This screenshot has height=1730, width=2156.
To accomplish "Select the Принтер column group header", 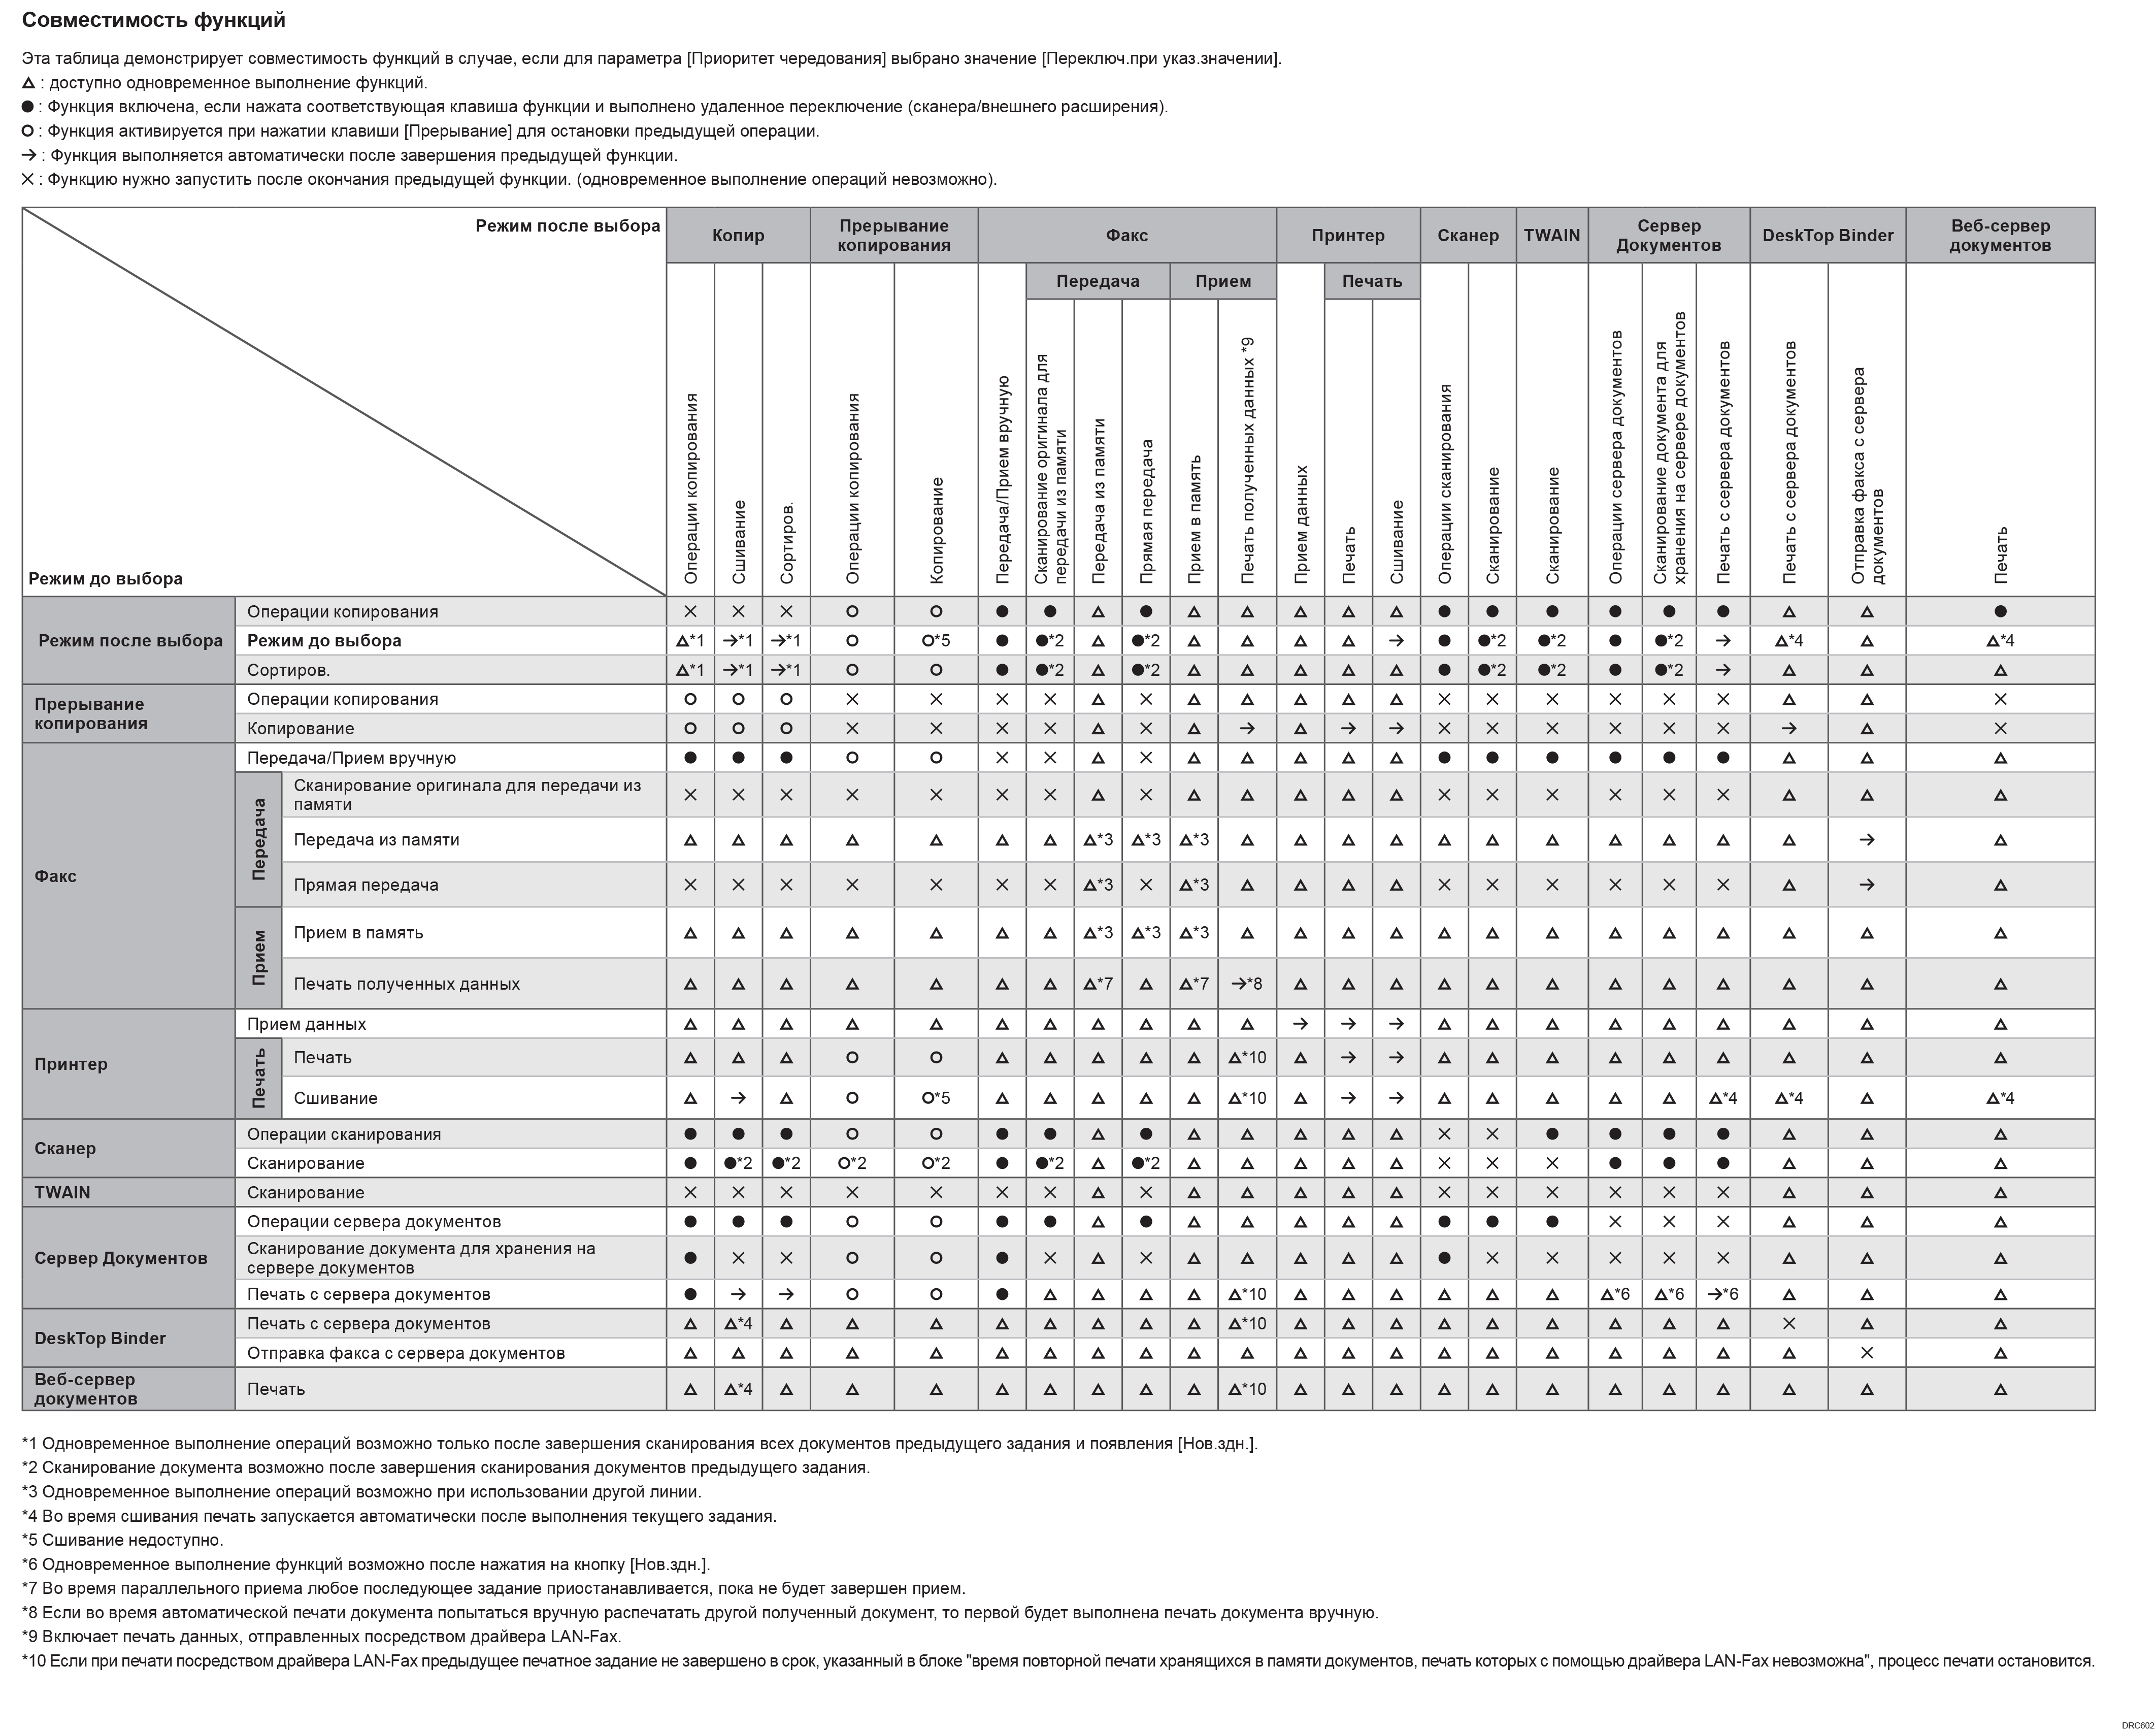I will [x=1347, y=236].
